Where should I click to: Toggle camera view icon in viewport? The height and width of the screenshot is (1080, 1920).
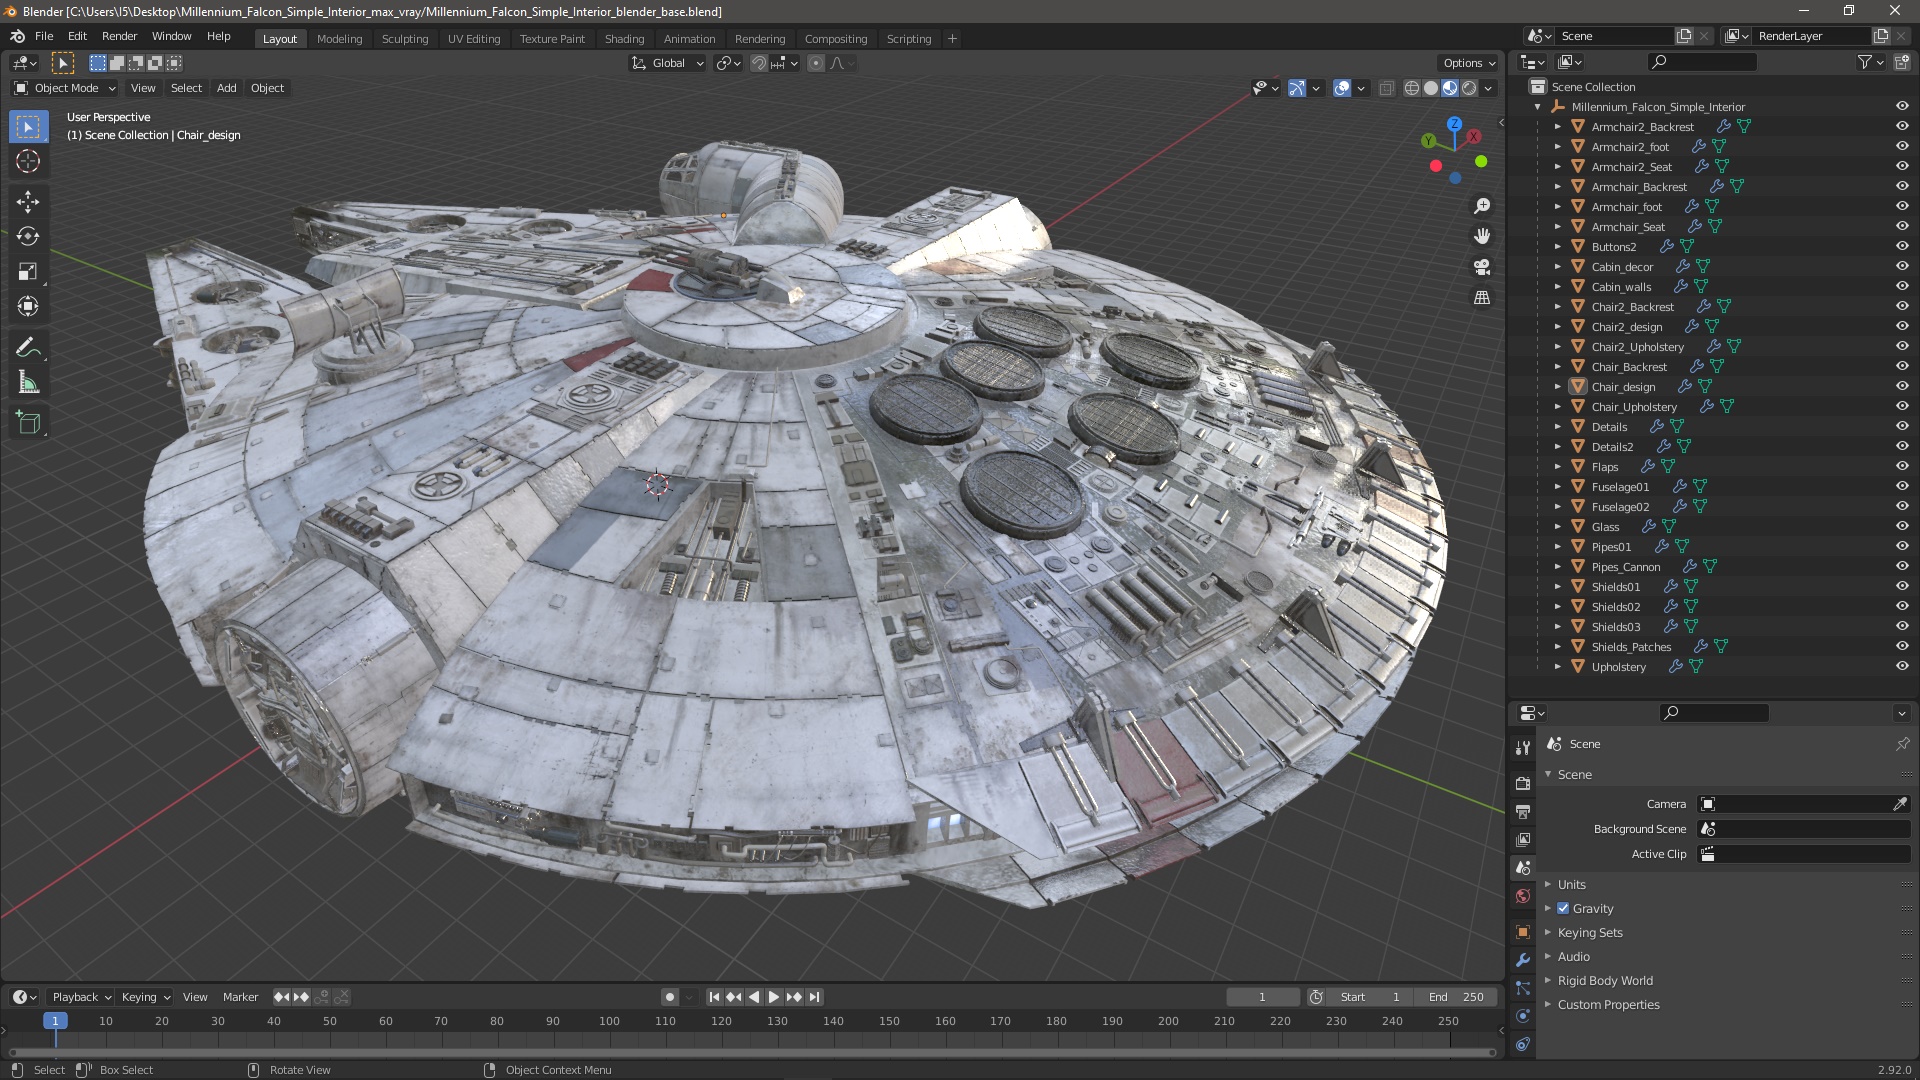tap(1482, 267)
